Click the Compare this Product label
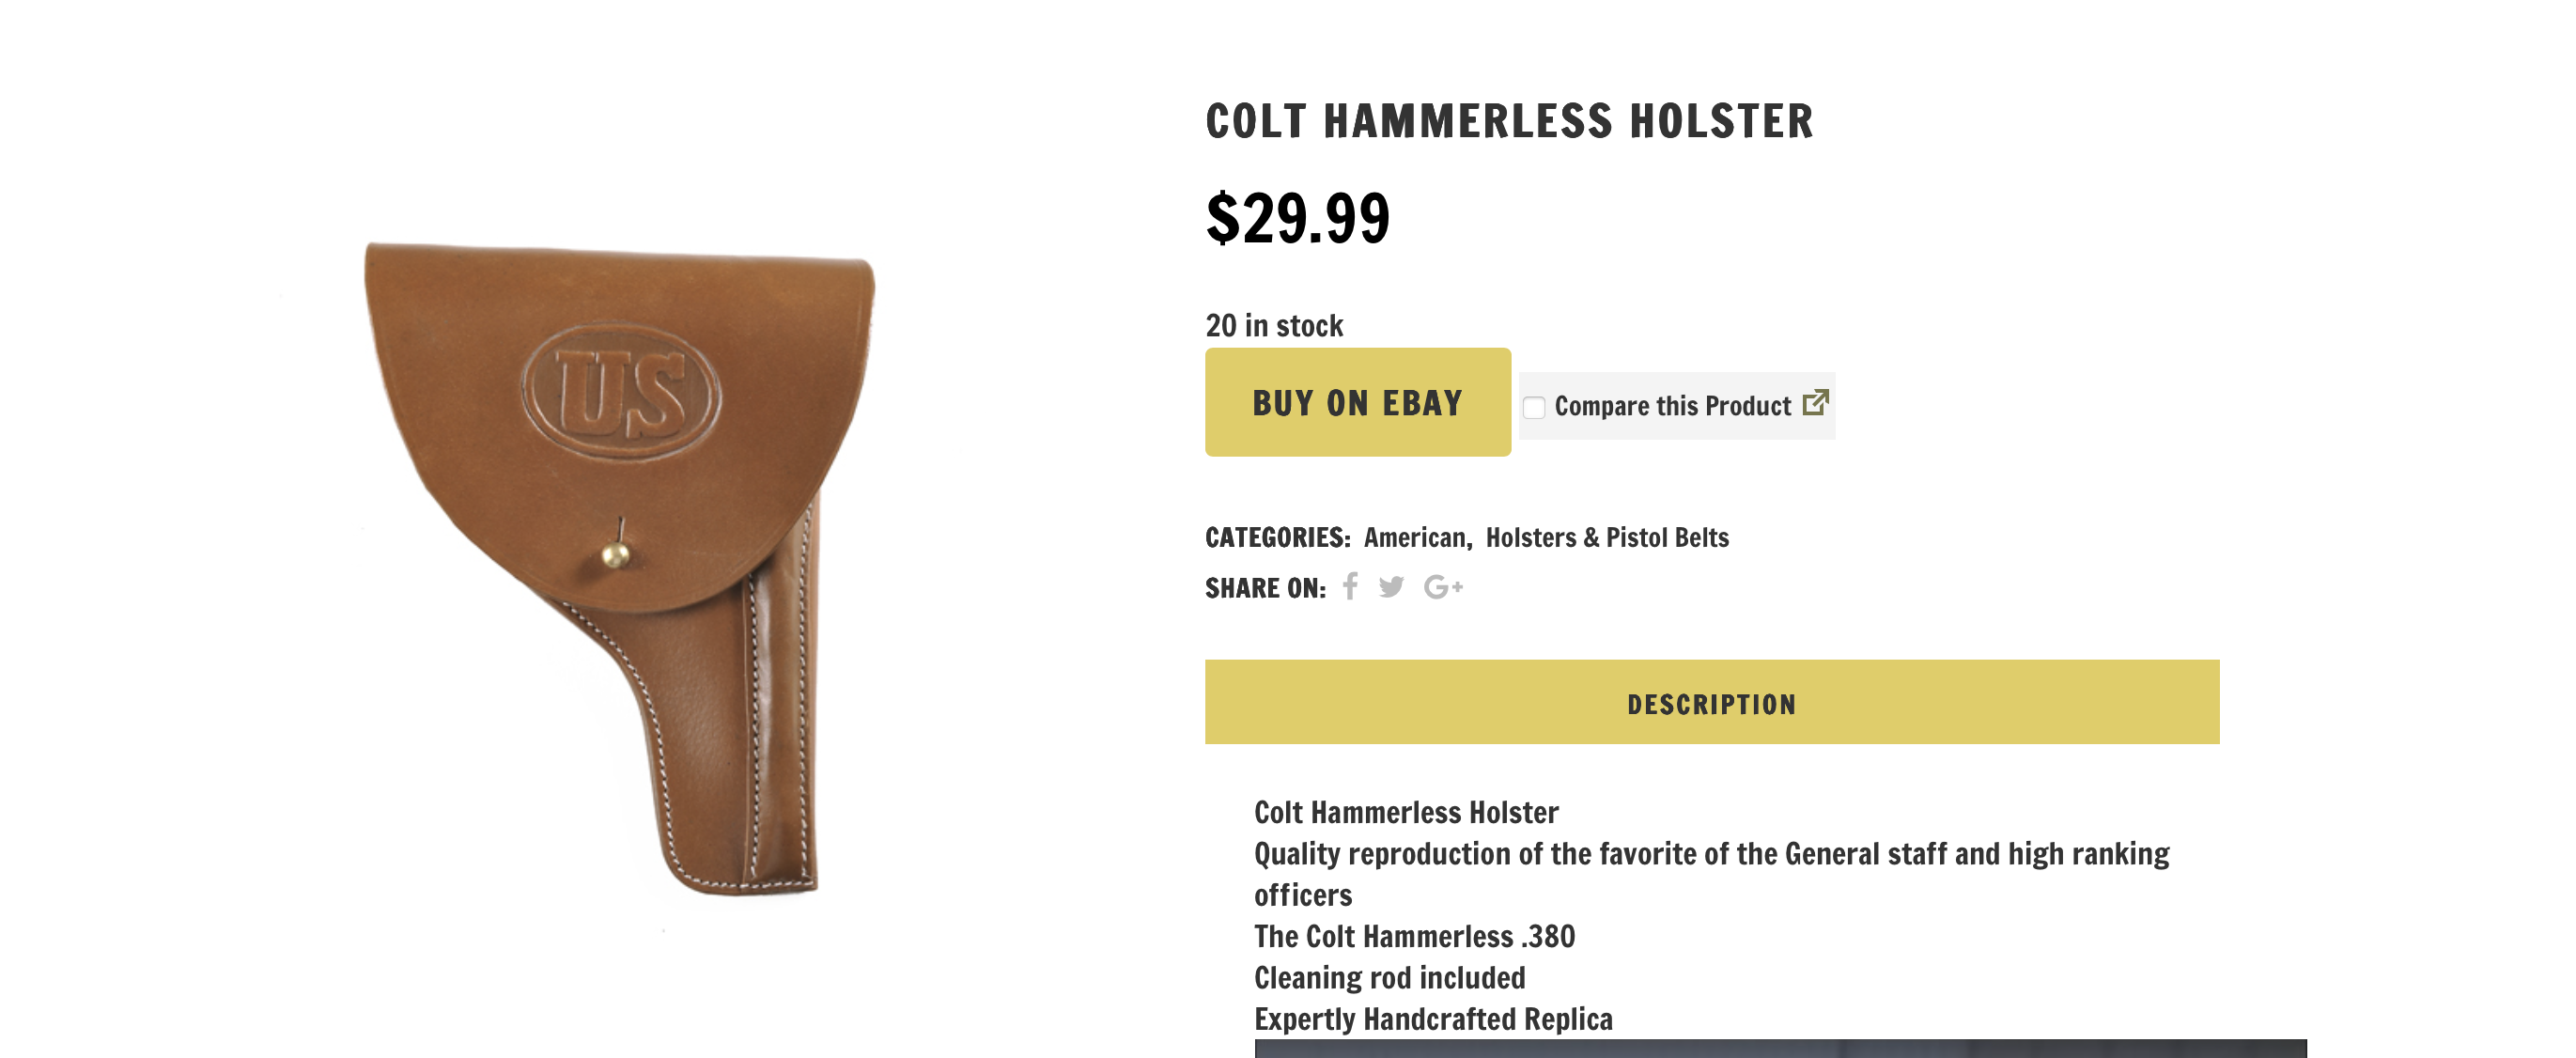This screenshot has width=2576, height=1058. (x=1672, y=406)
